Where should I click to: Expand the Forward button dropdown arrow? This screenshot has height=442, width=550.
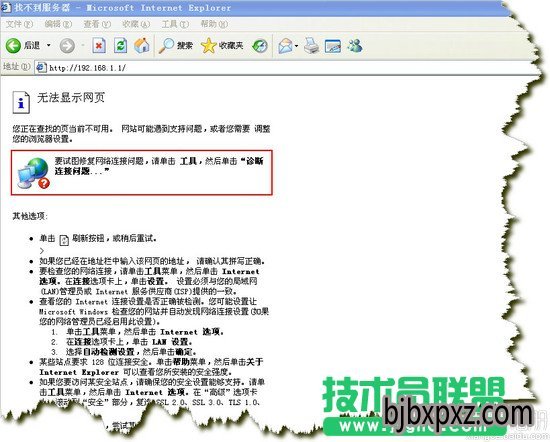(82, 45)
